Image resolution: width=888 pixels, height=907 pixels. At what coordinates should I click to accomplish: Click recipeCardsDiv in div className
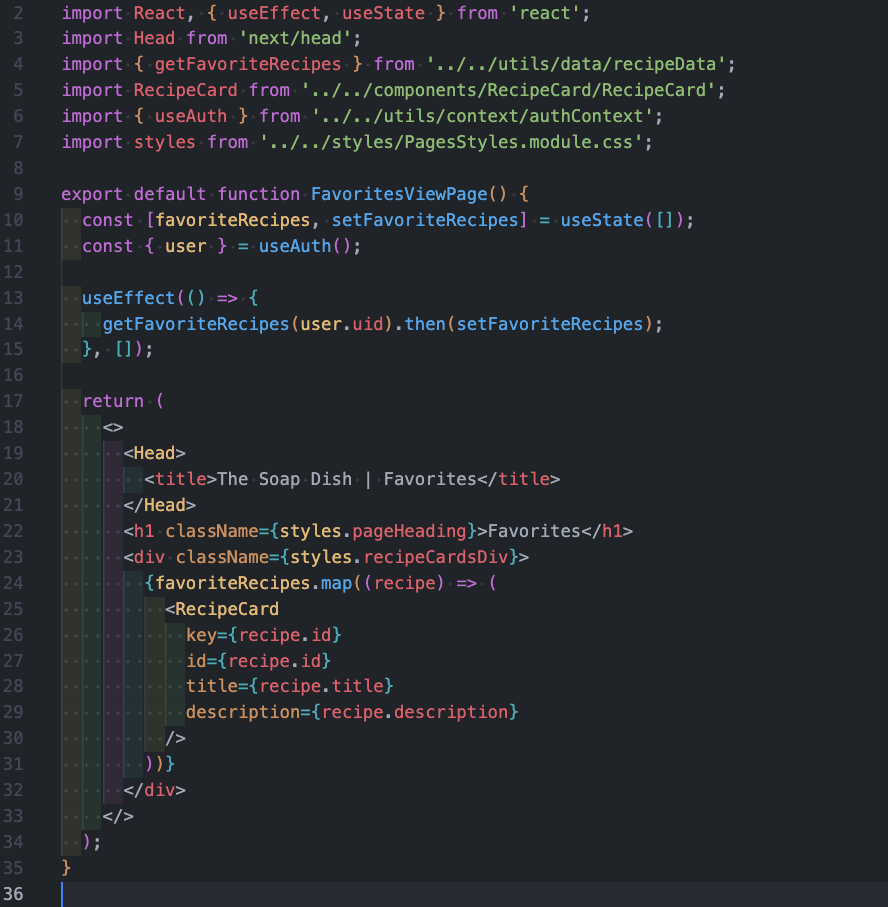436,557
